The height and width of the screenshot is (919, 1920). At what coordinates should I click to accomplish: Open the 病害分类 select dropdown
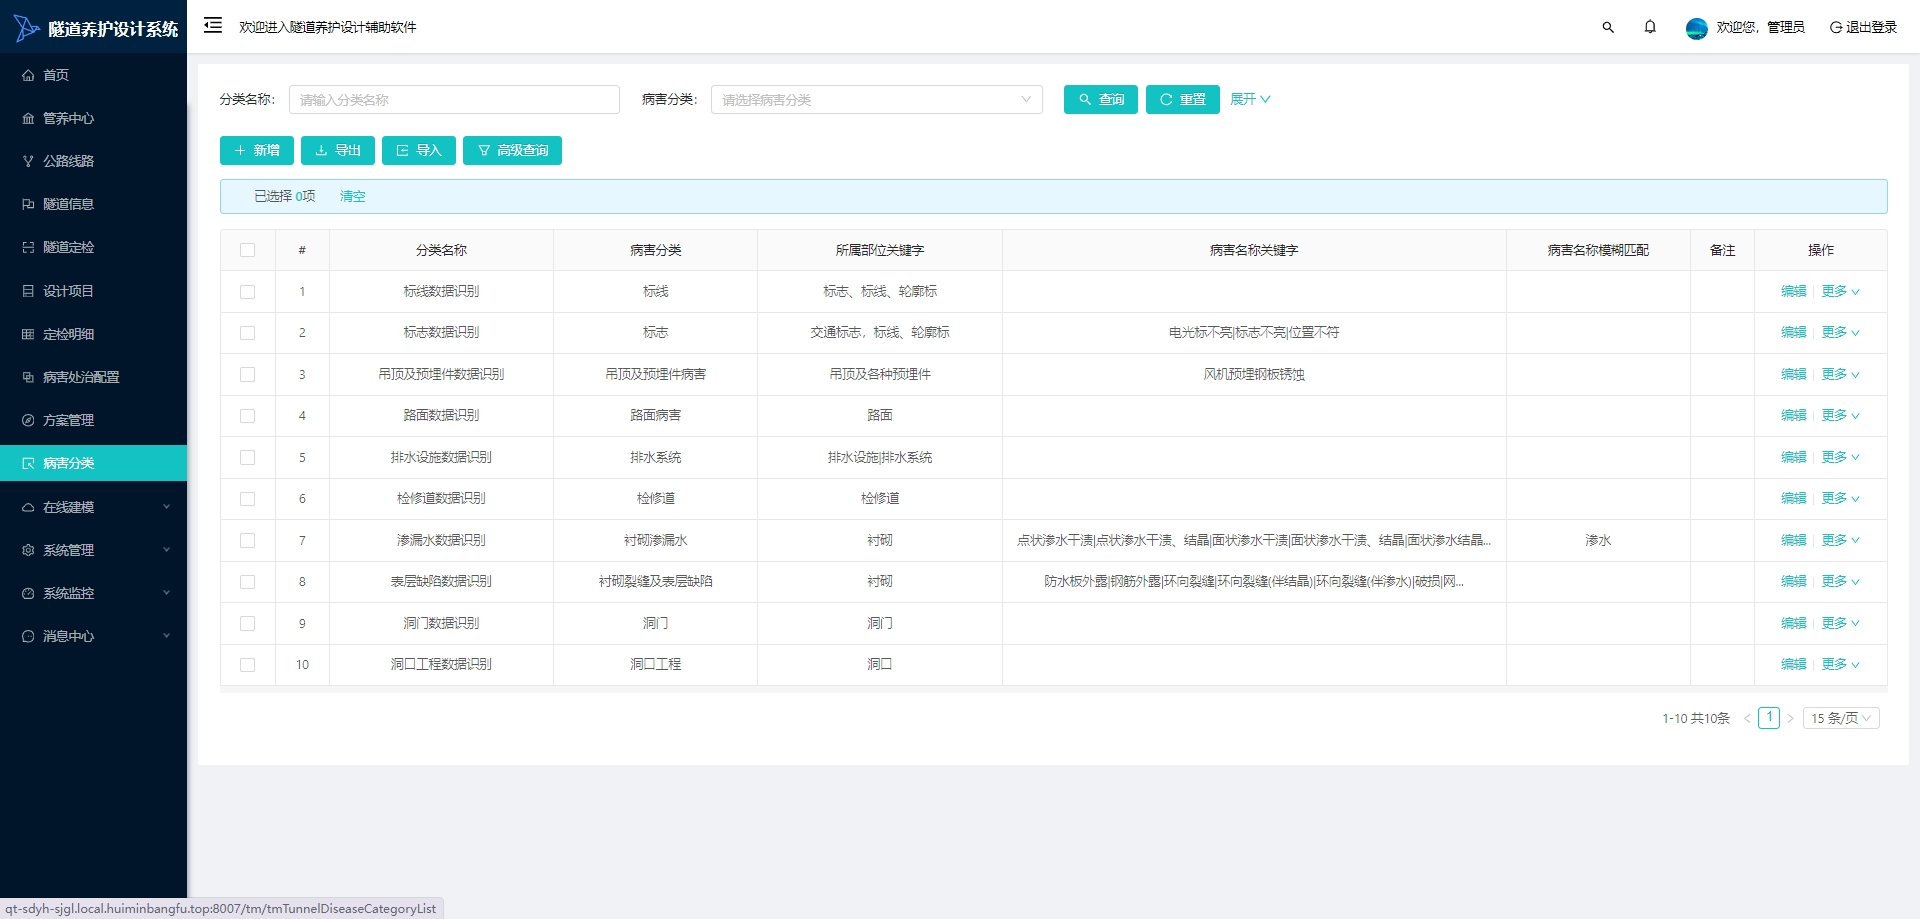click(876, 100)
